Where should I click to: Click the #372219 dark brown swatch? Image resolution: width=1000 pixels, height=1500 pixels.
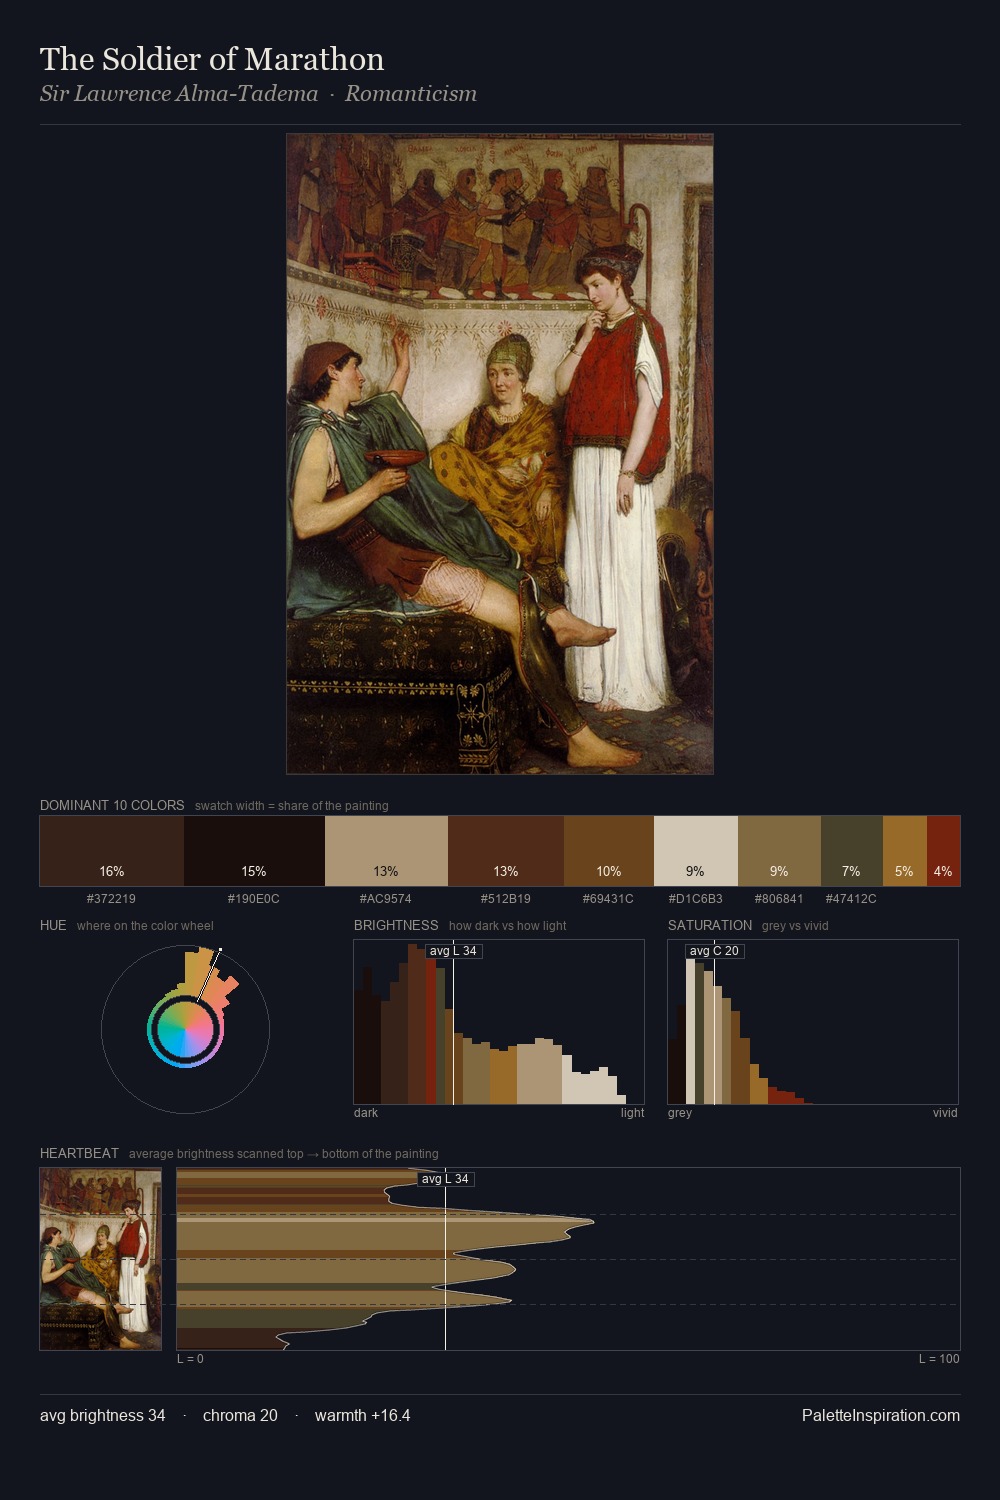(112, 851)
